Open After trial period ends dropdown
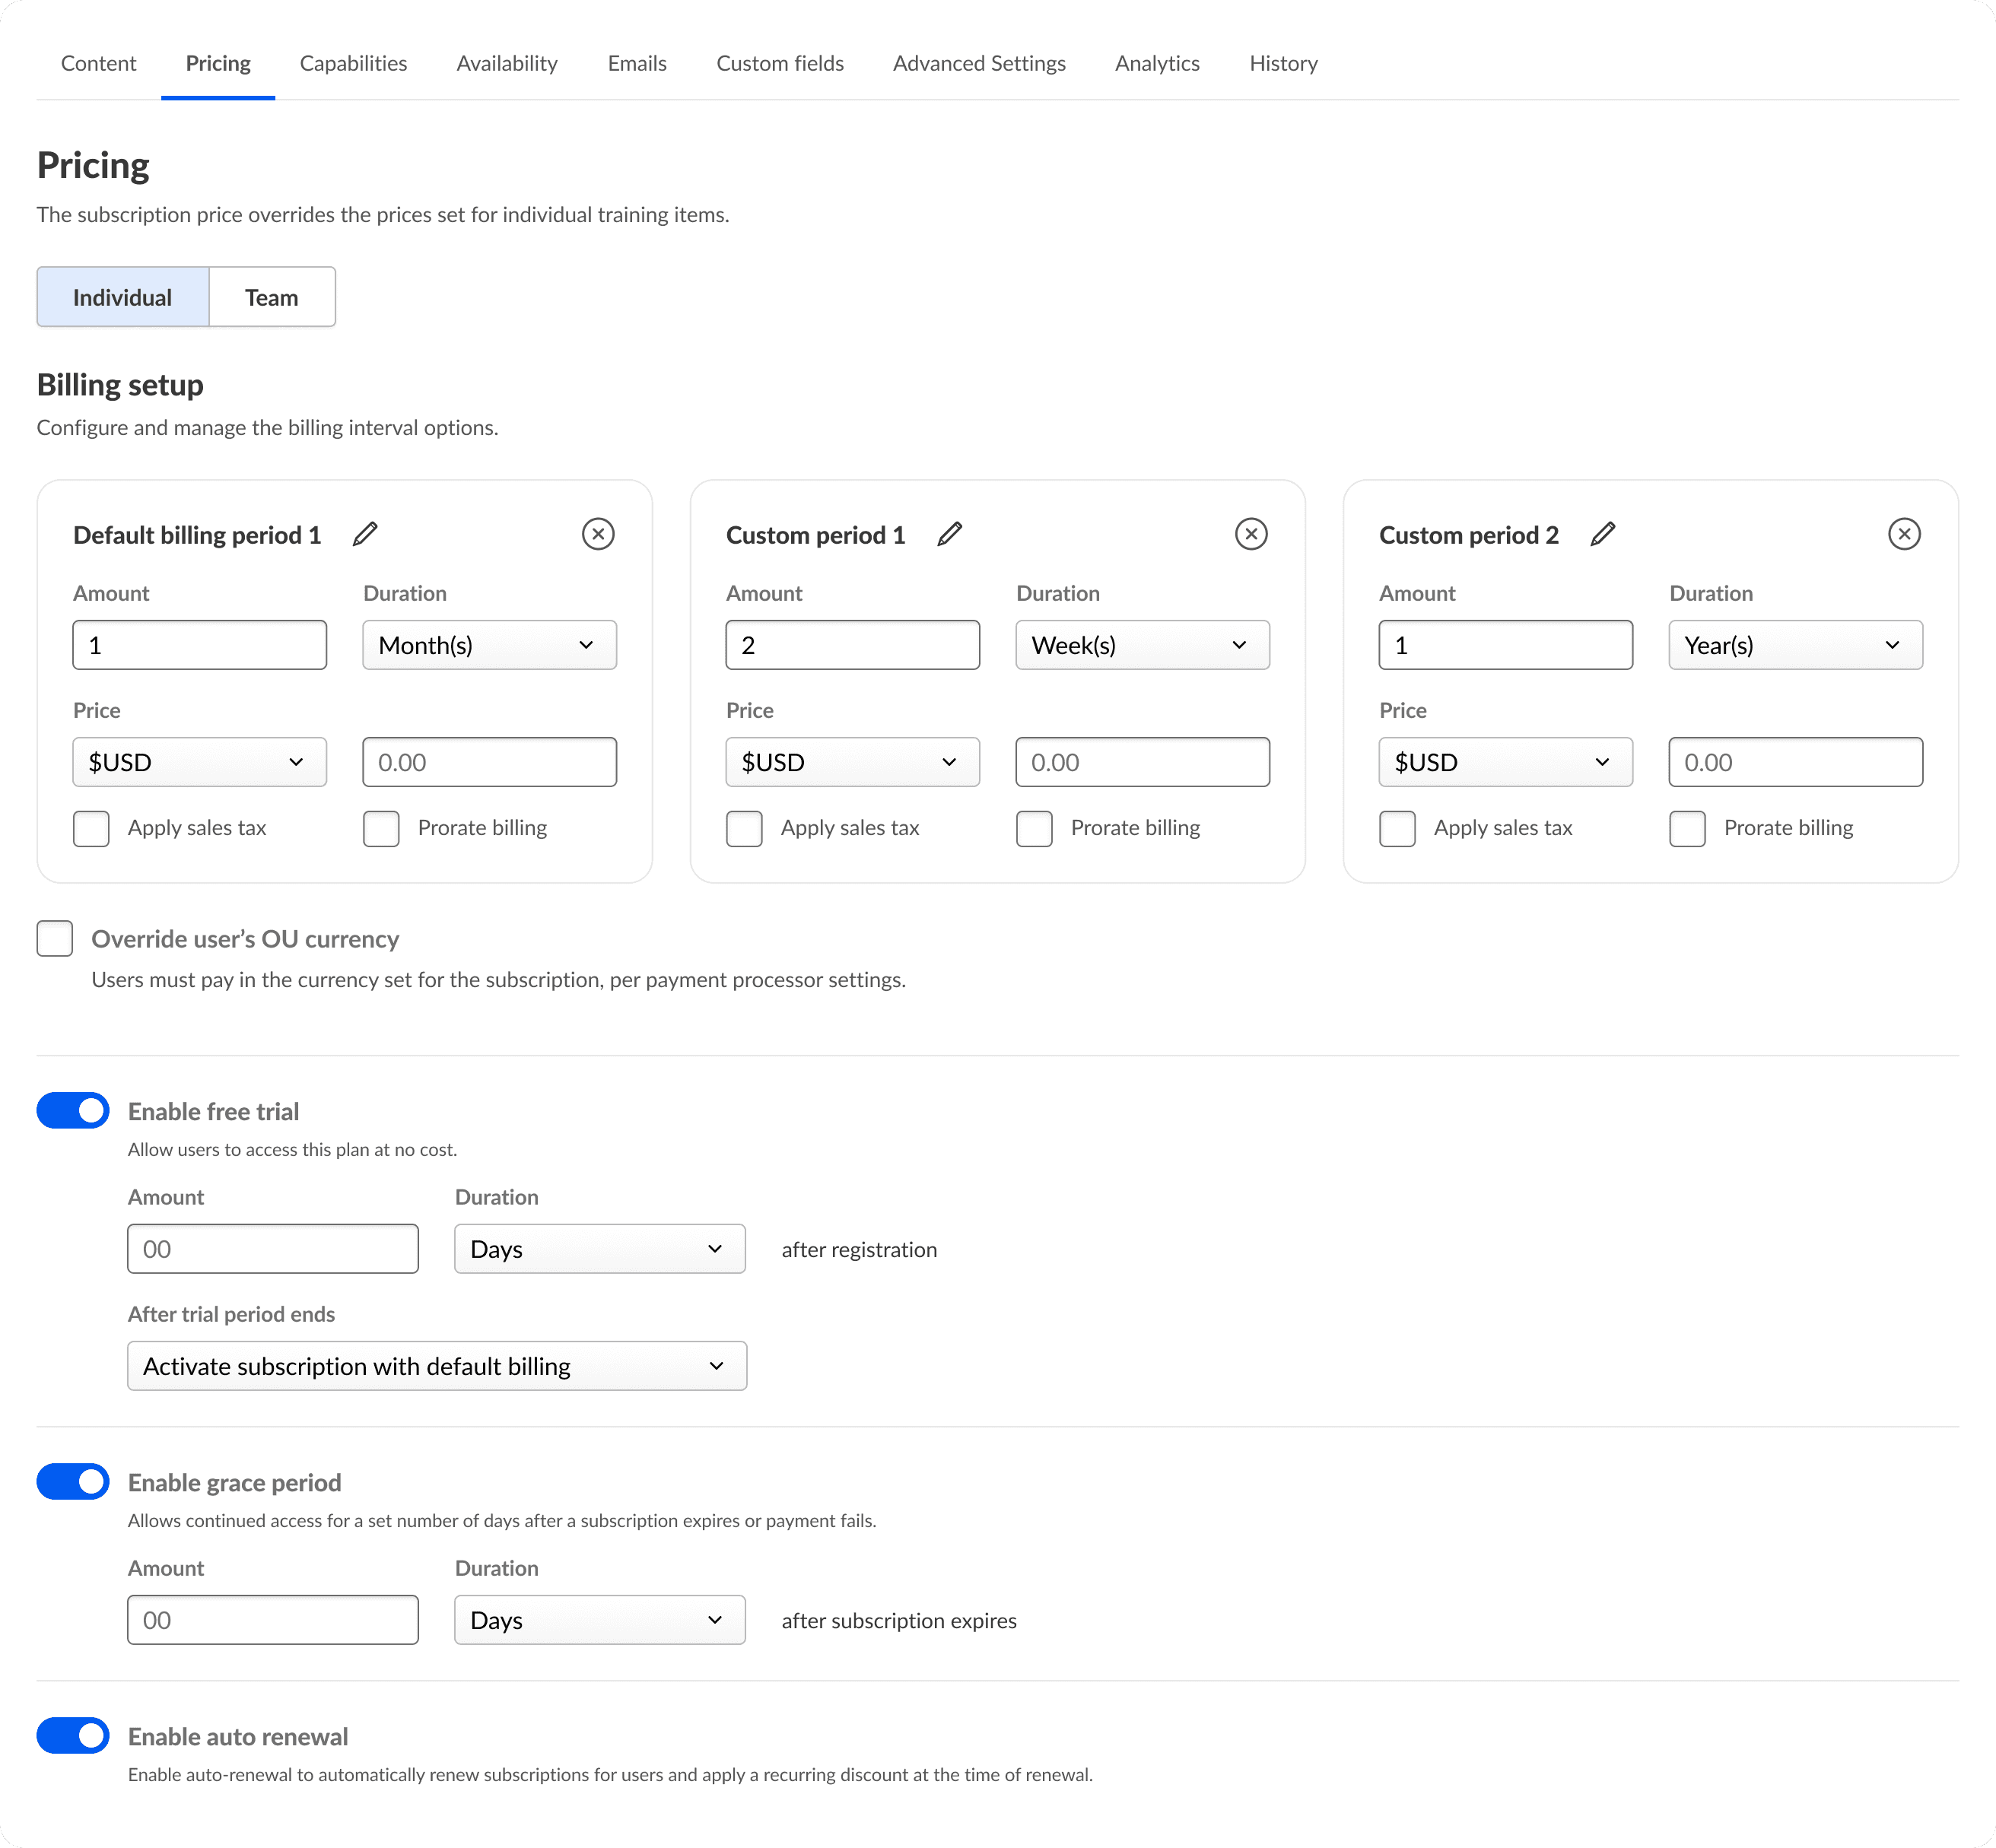1996x1848 pixels. pyautogui.click(x=437, y=1366)
